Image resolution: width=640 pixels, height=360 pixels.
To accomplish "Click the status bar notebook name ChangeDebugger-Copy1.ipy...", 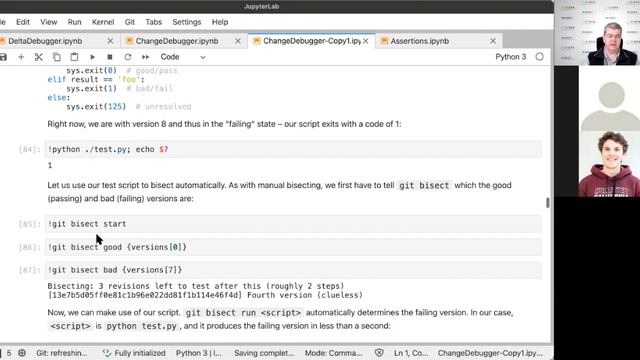I will tap(490, 353).
